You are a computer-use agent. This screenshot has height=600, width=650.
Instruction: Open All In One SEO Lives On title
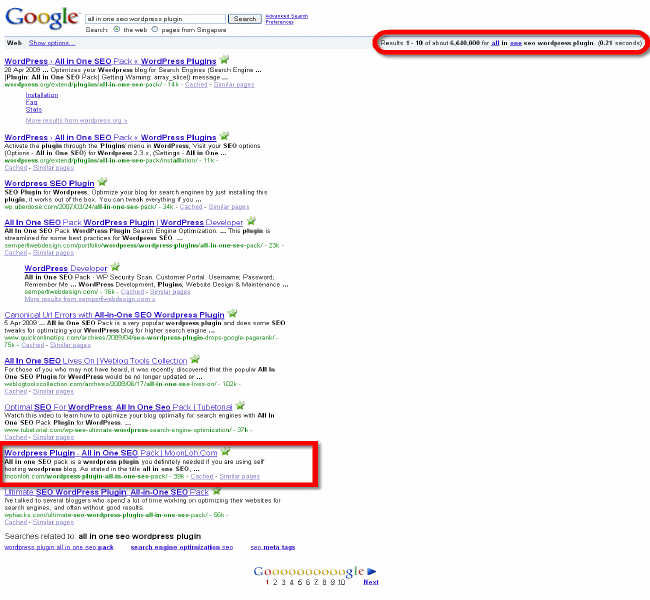[96, 361]
